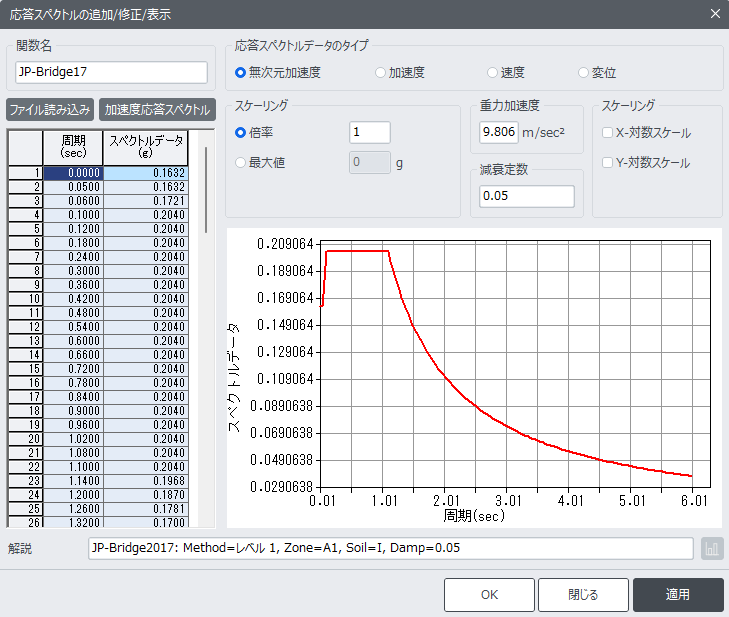Select period cell 0.1000 in row 4
This screenshot has height=617, width=729.
[73, 215]
